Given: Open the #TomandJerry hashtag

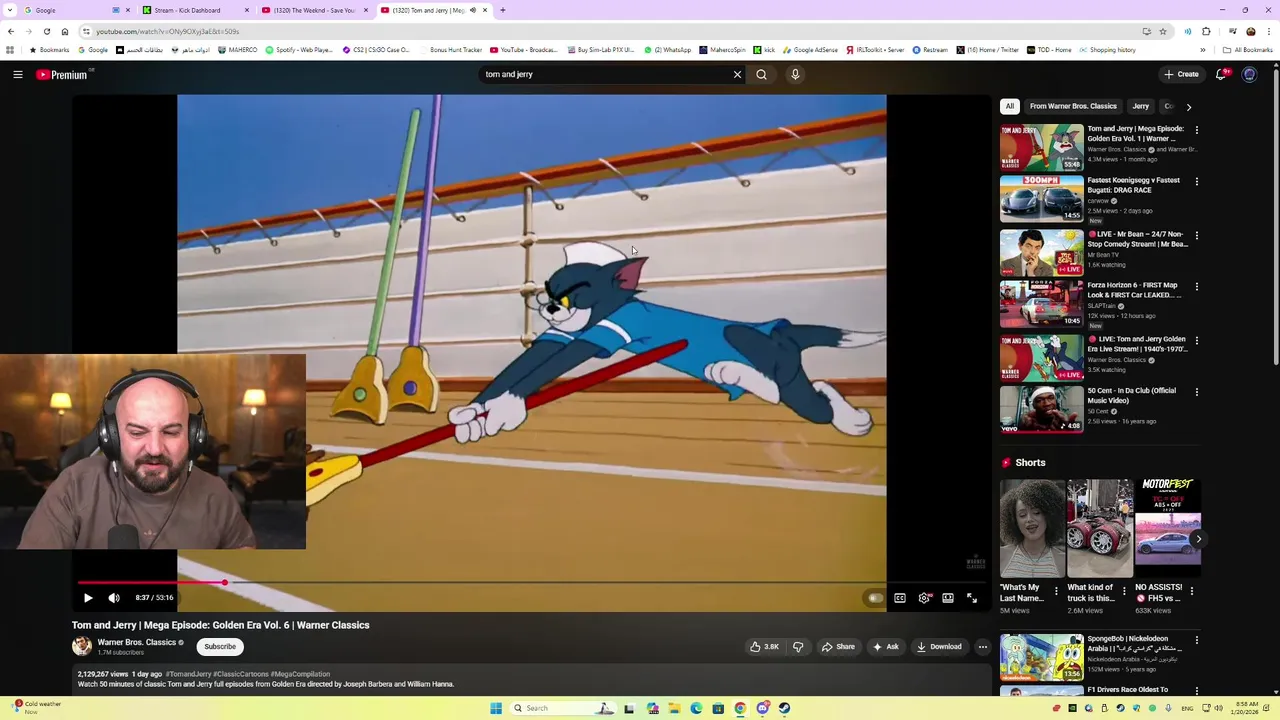Looking at the screenshot, I should [x=188, y=674].
